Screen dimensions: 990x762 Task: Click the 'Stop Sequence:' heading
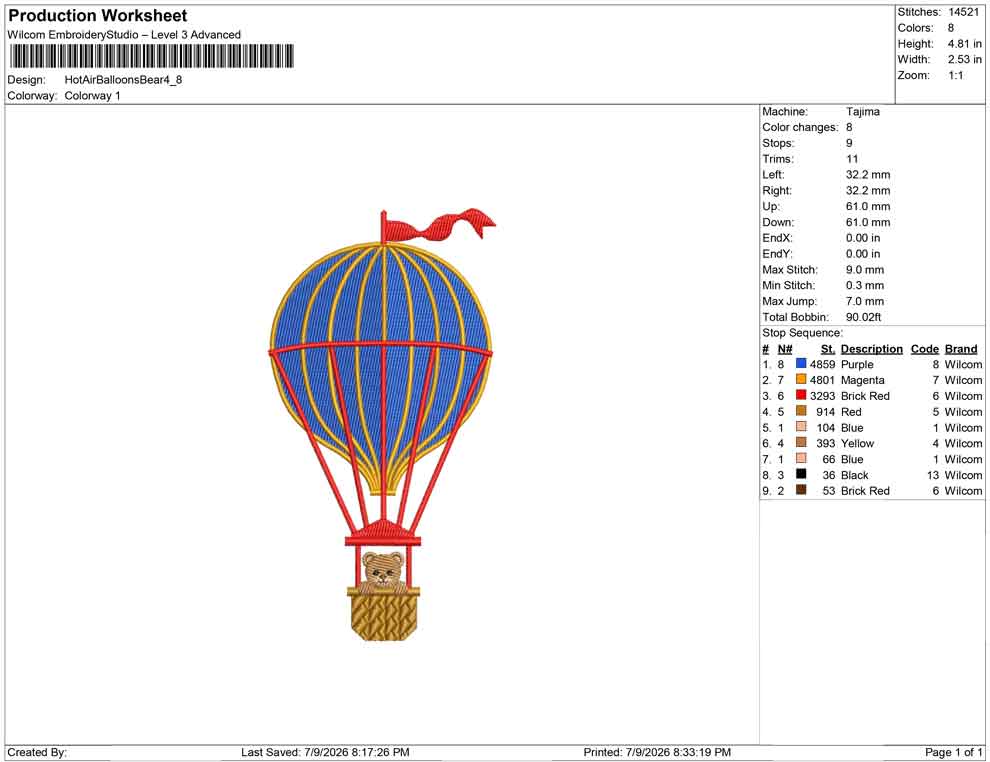802,333
